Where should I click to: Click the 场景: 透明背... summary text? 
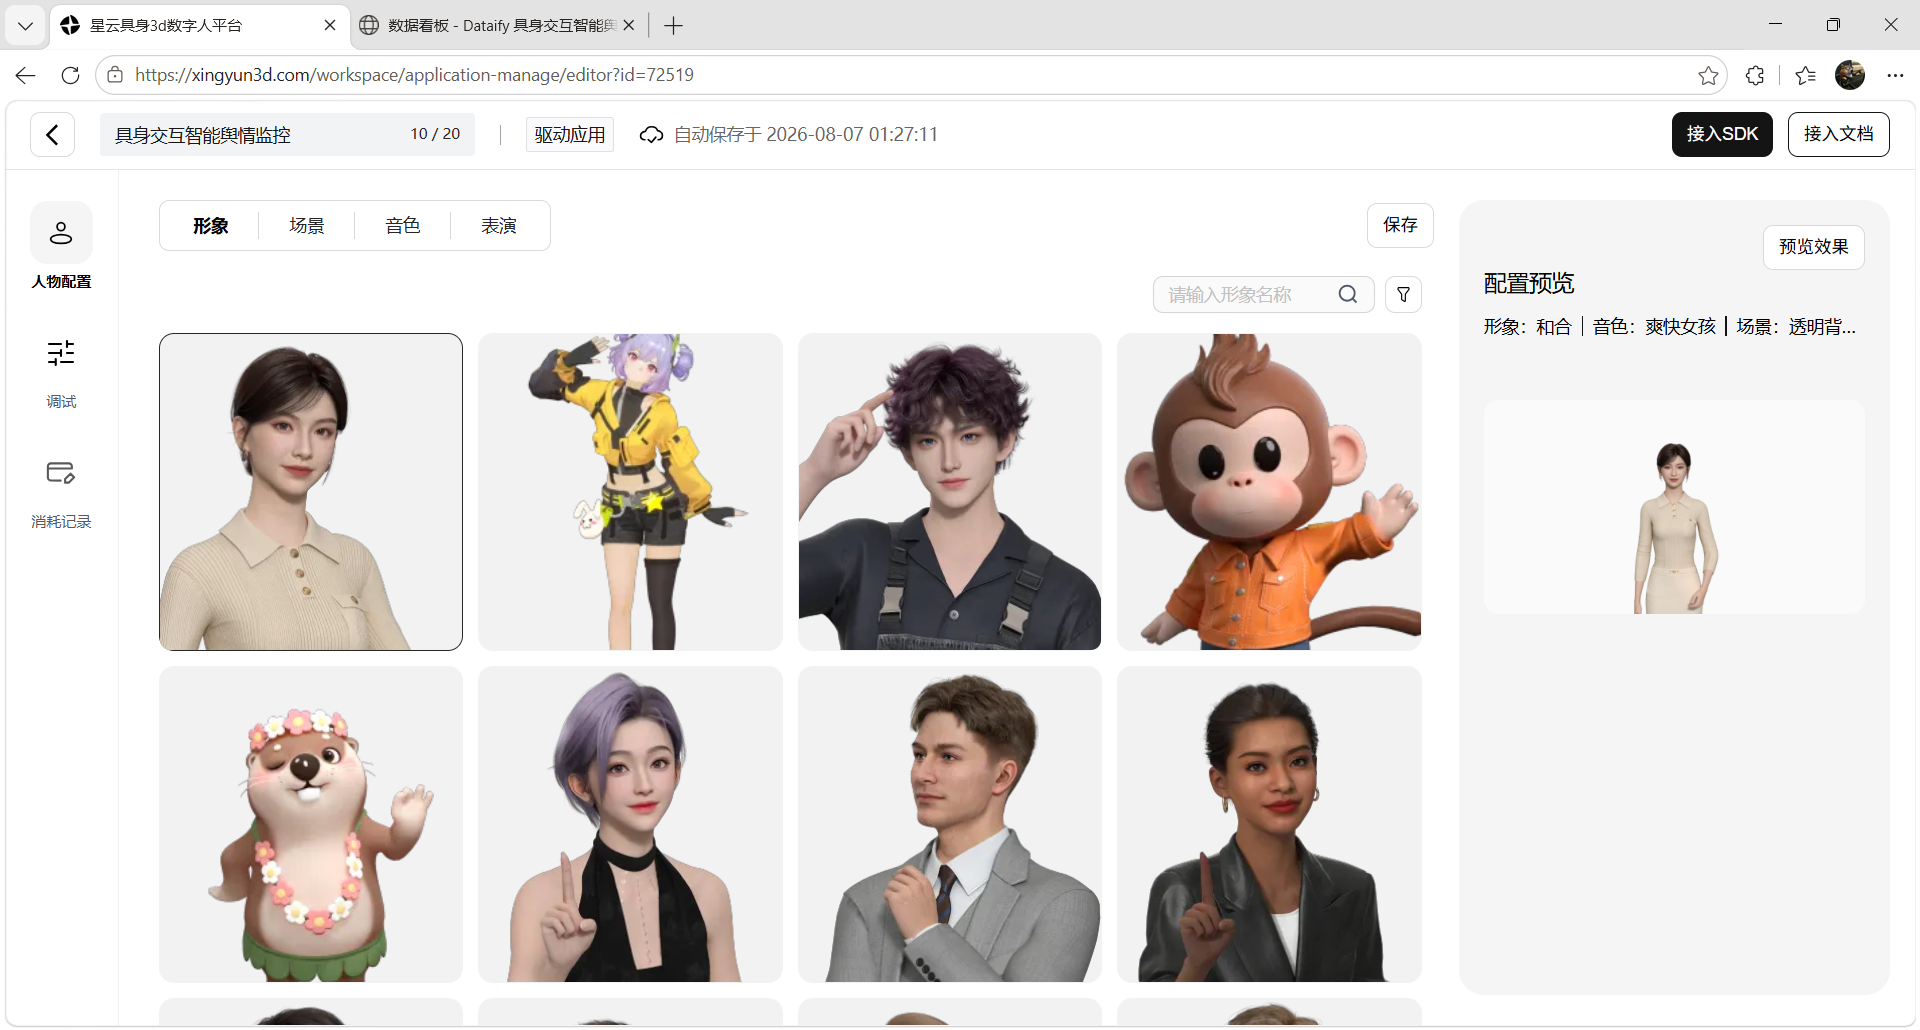(x=1796, y=327)
